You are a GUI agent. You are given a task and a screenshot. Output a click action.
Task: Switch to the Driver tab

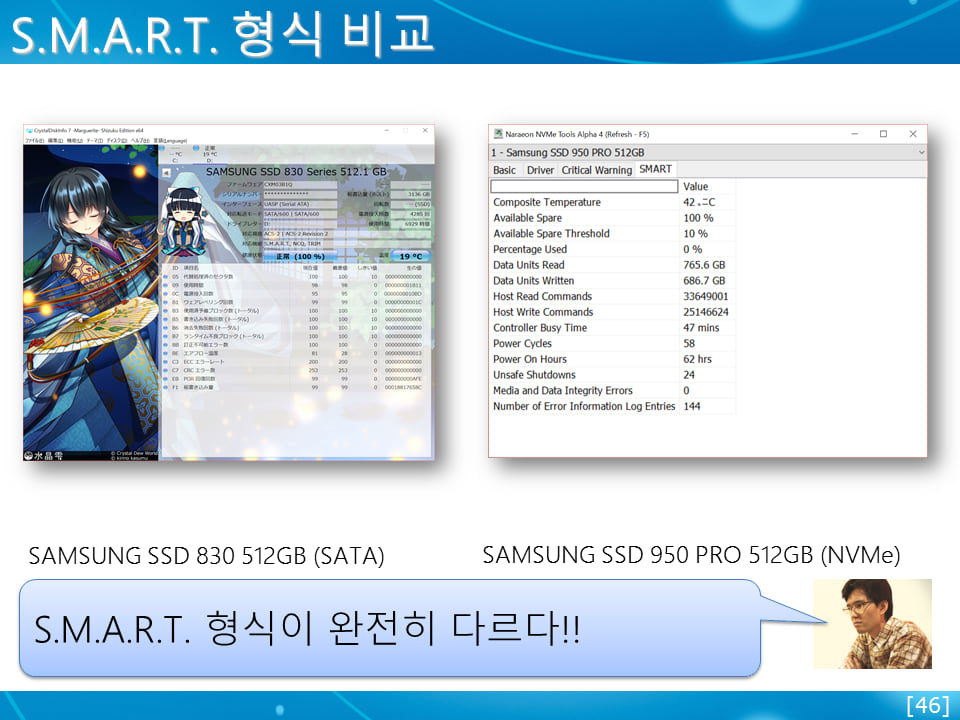(x=540, y=170)
